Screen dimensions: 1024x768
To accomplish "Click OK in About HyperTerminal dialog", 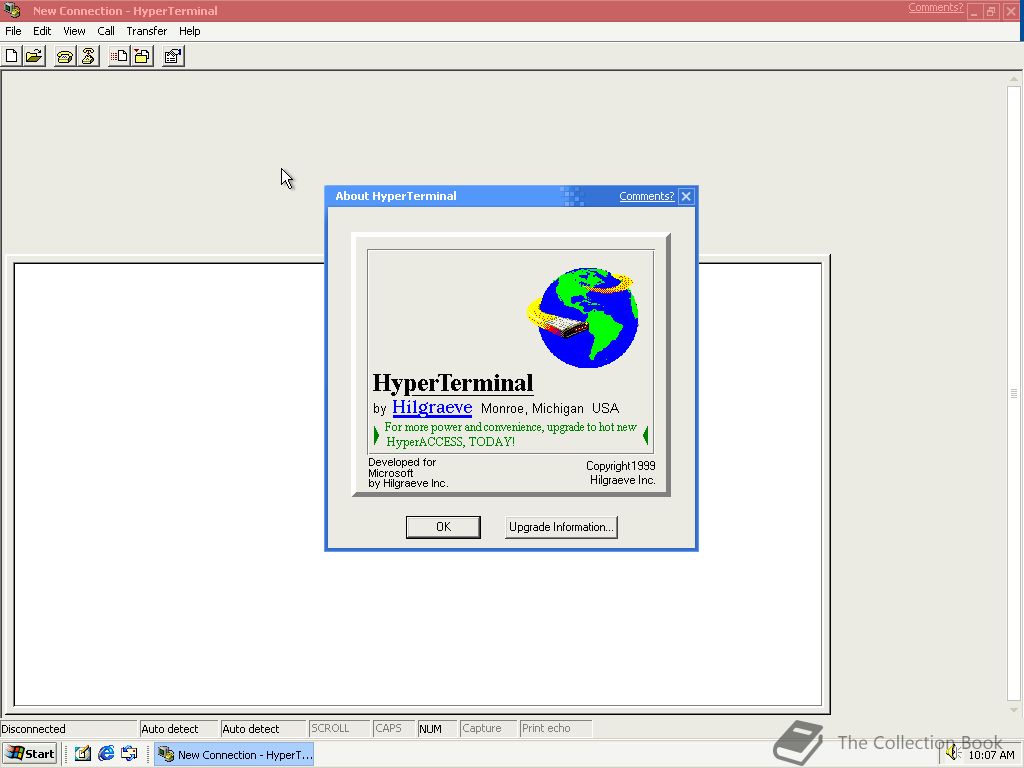I will (x=443, y=527).
